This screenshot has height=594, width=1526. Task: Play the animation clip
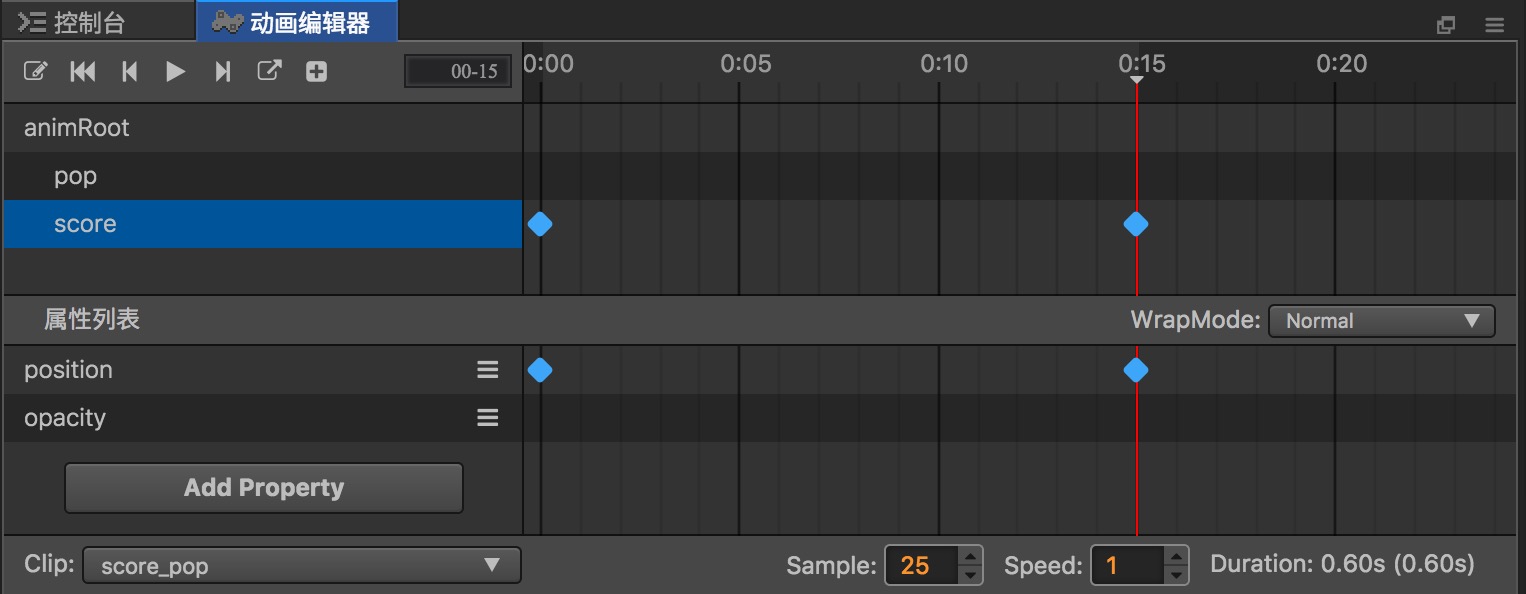[176, 71]
